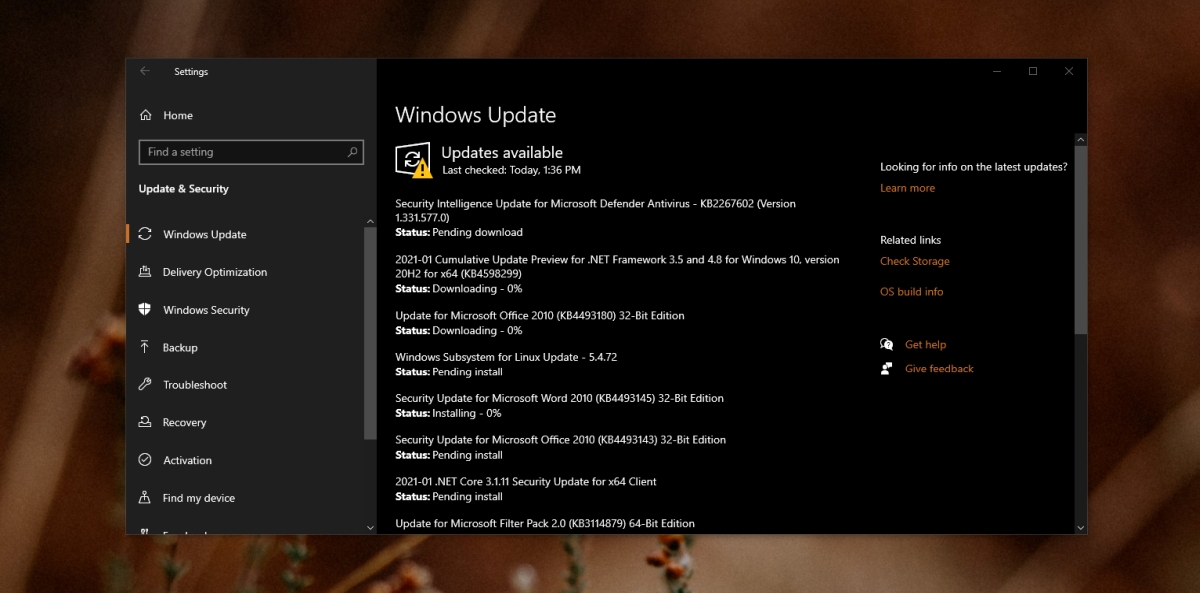Click the Home house icon
Screen dimensions: 1200x593
tap(146, 115)
